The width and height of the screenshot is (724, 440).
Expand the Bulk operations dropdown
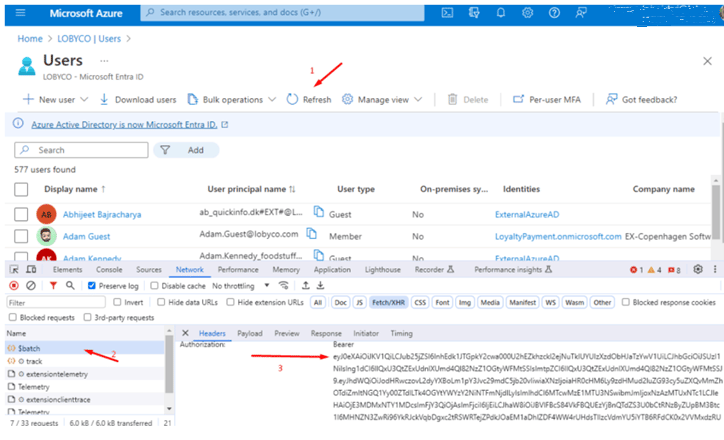click(x=272, y=99)
